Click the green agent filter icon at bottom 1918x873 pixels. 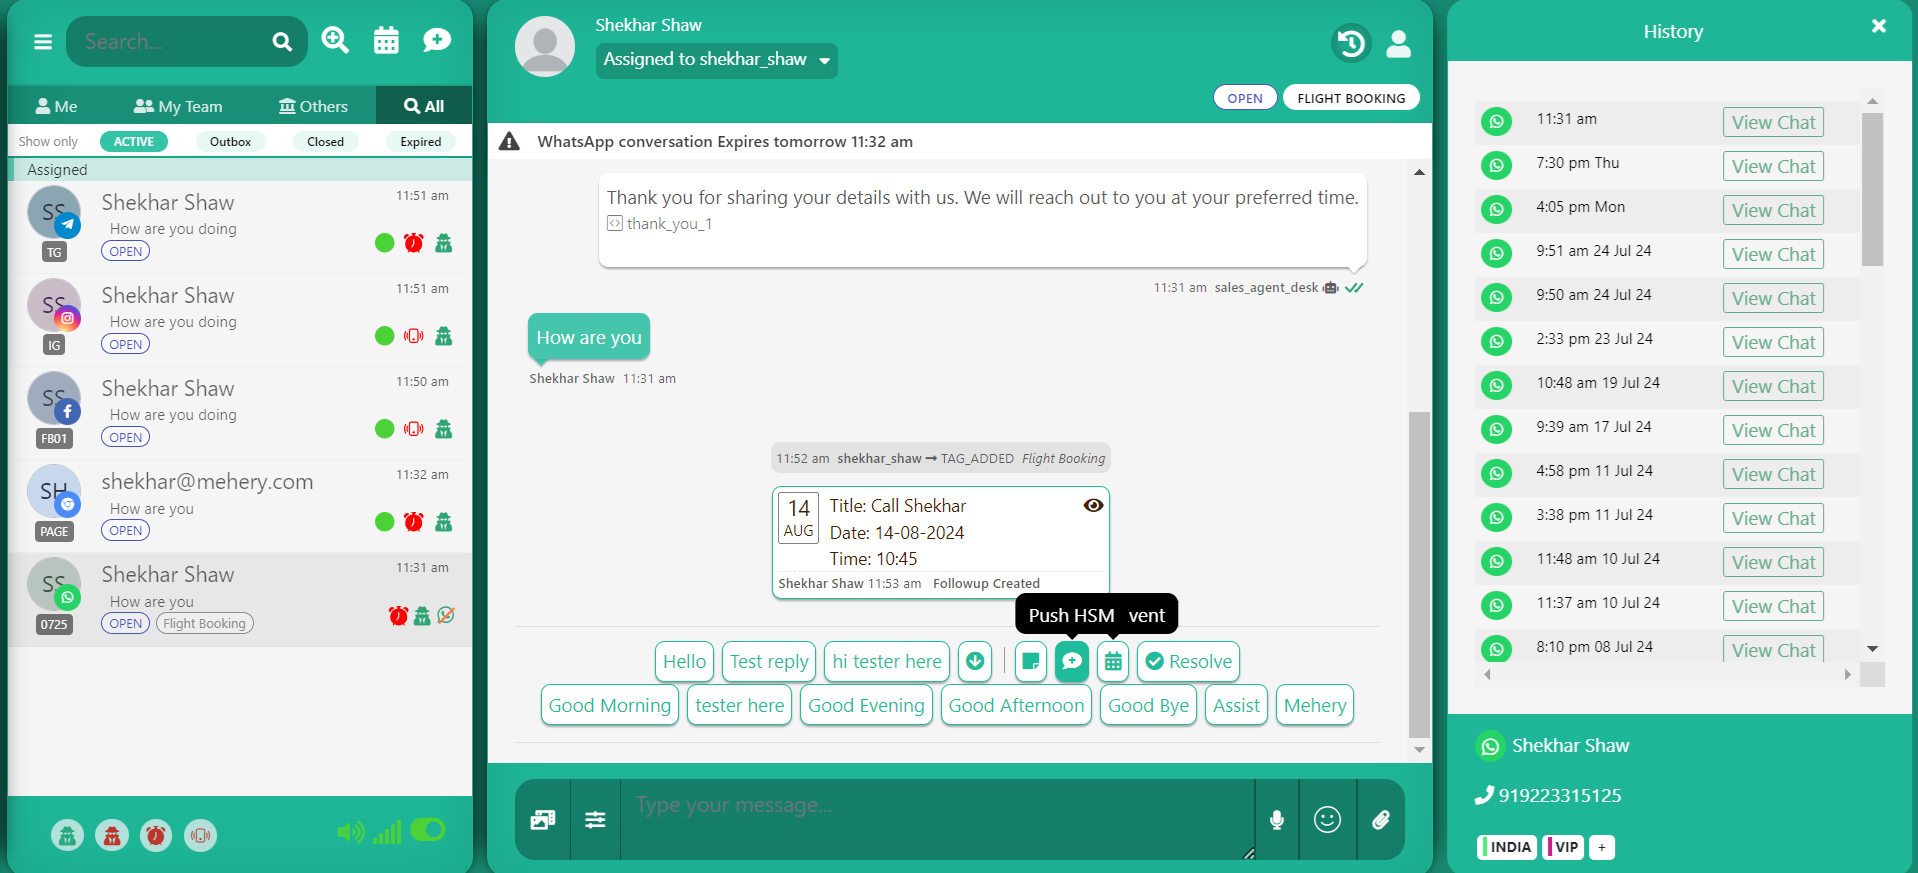pyautogui.click(x=68, y=835)
